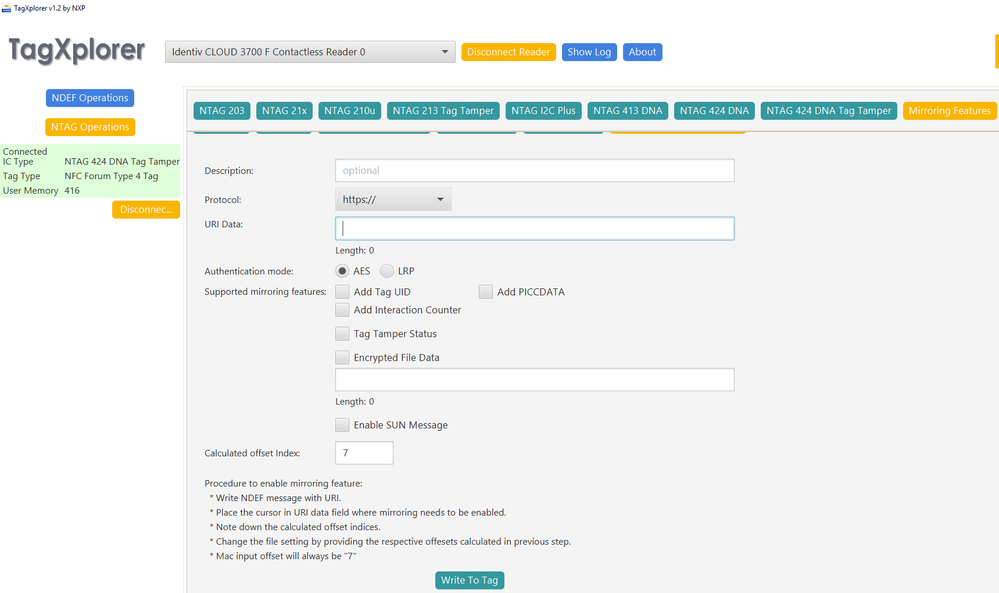Click the TagXplorer logo text
This screenshot has width=999, height=593.
pyautogui.click(x=76, y=51)
